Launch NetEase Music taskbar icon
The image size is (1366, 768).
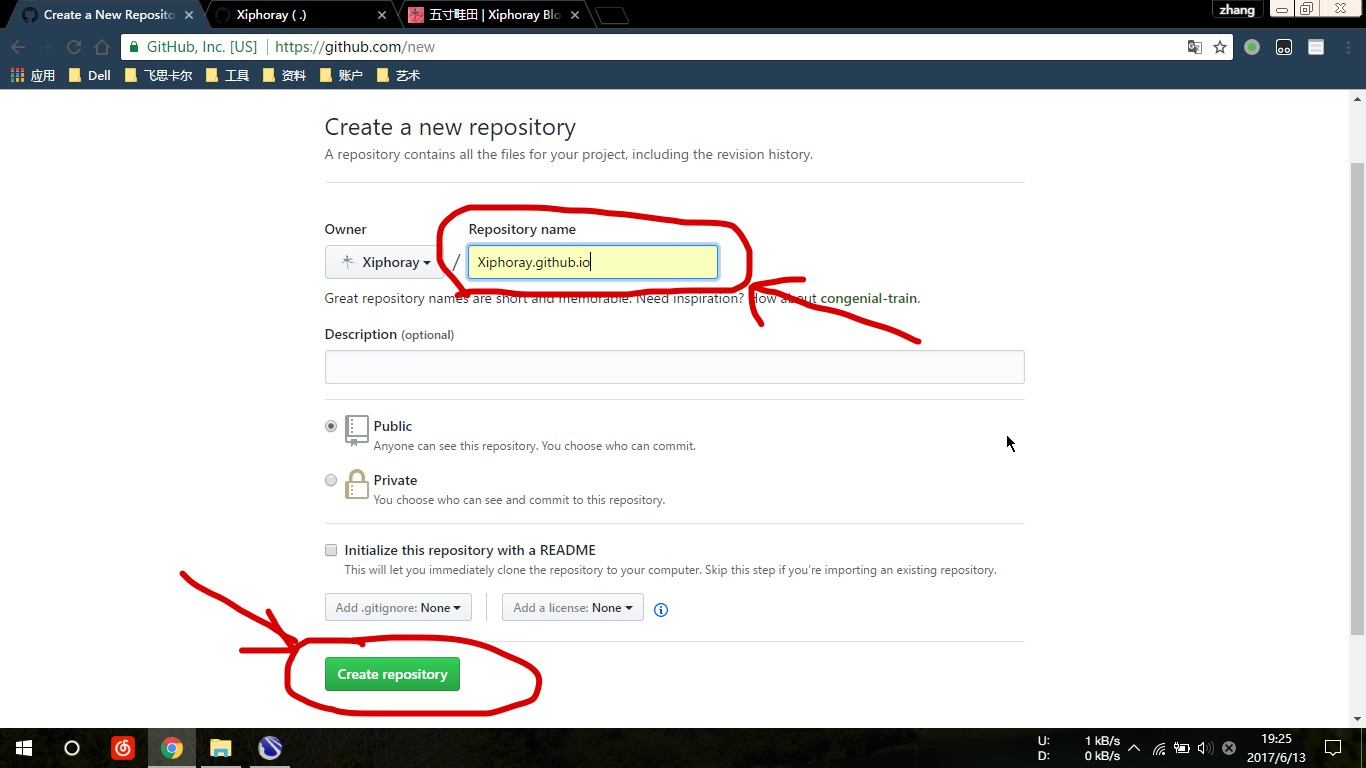click(123, 748)
